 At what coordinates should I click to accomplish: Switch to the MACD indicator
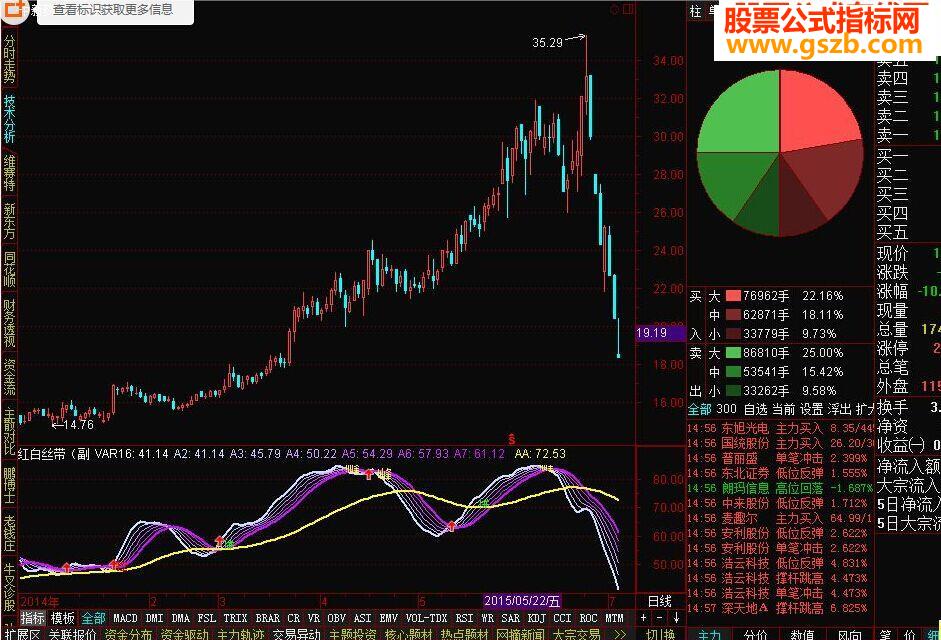click(x=125, y=618)
